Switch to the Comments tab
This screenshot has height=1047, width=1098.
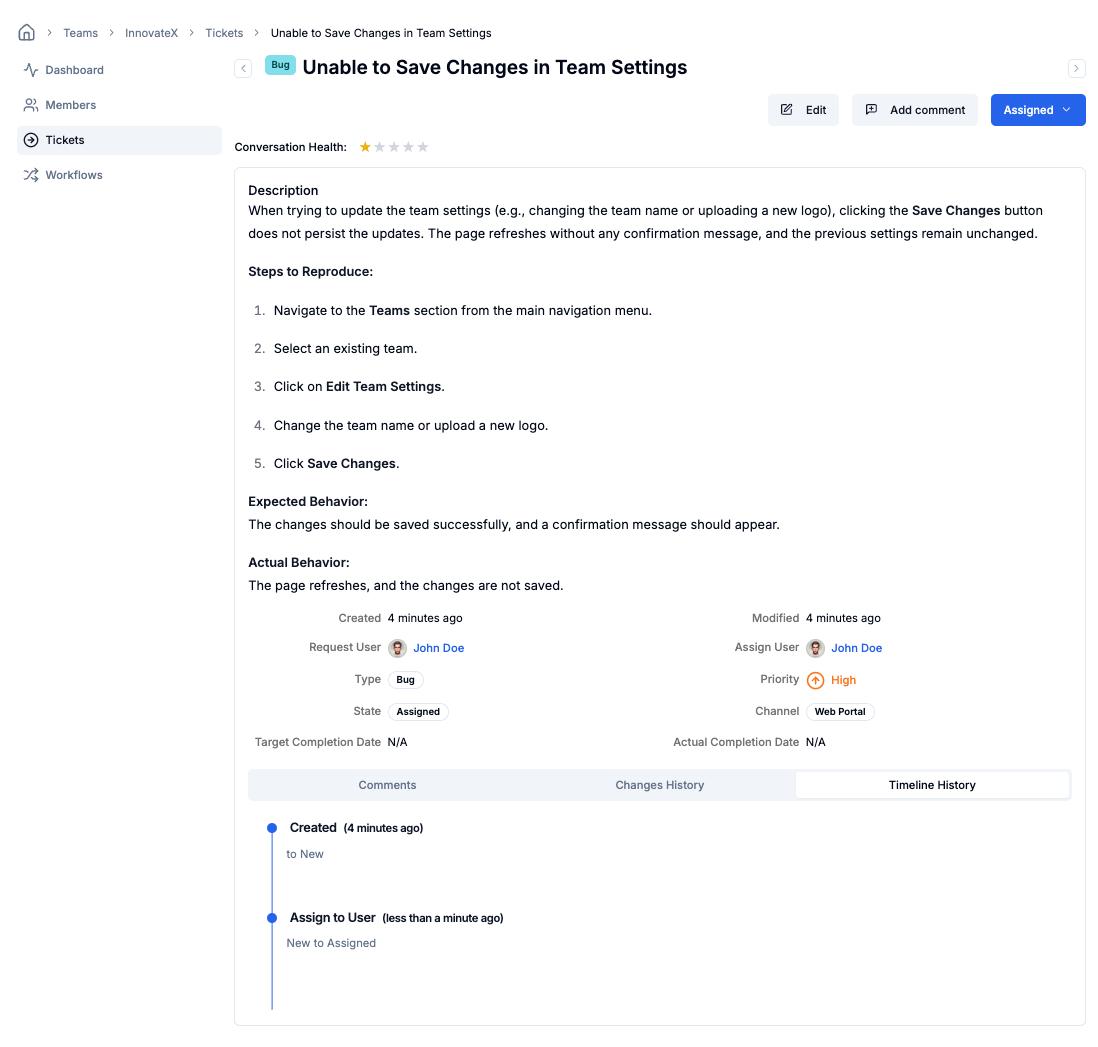click(x=387, y=785)
